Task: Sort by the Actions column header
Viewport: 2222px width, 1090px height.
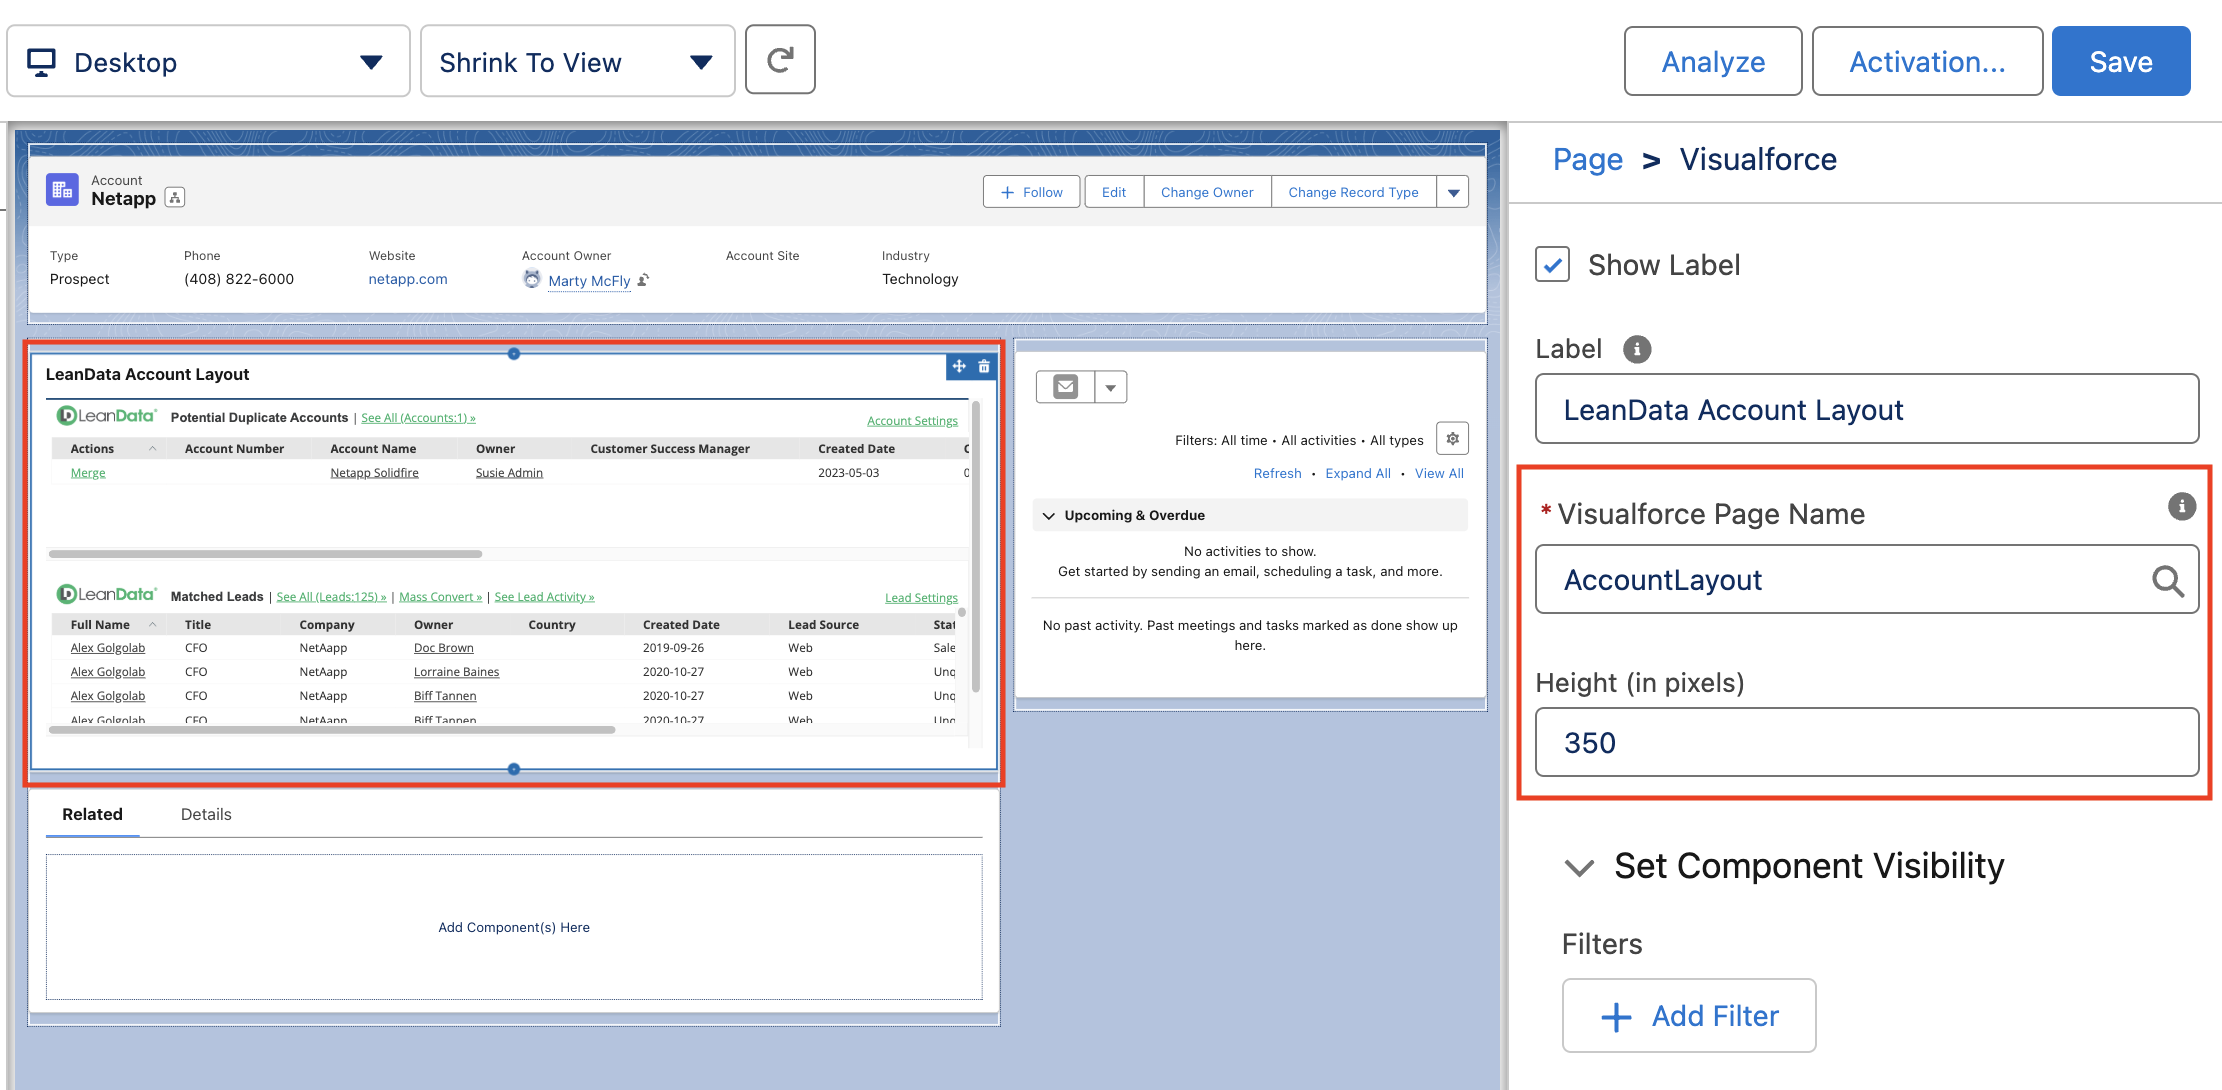Action: click(92, 449)
